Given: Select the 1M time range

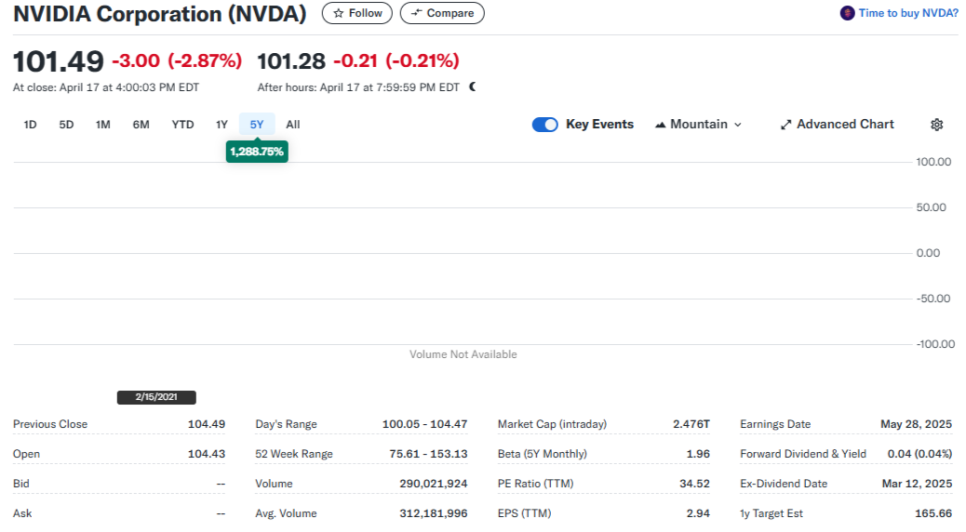Looking at the screenshot, I should click(103, 124).
